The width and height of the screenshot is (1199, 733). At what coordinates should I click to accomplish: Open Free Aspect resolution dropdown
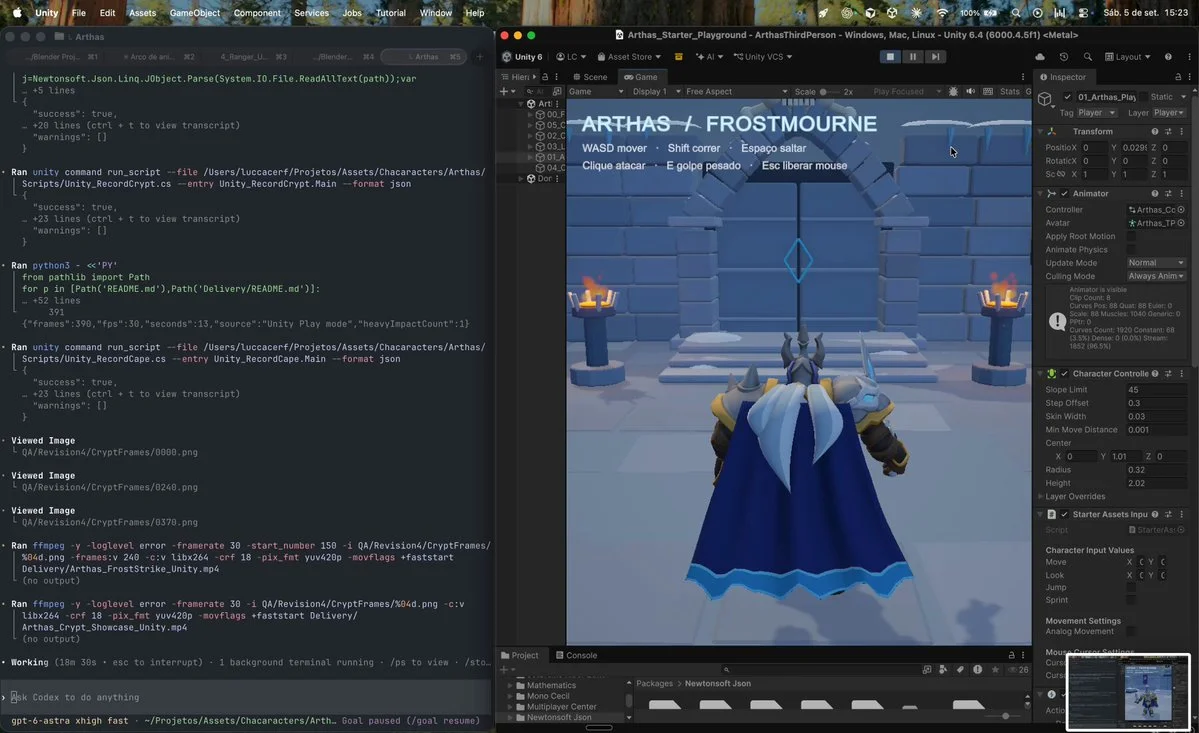coord(736,92)
